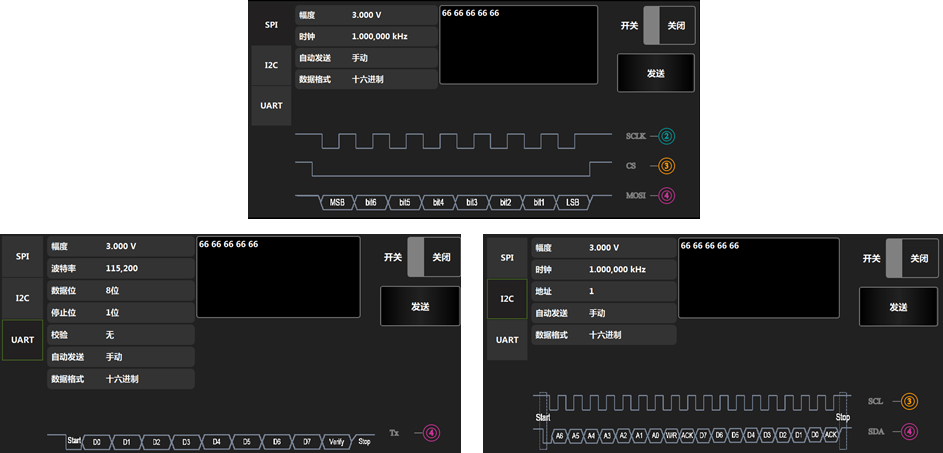Click the SDA channel 4 circle icon

909,432
